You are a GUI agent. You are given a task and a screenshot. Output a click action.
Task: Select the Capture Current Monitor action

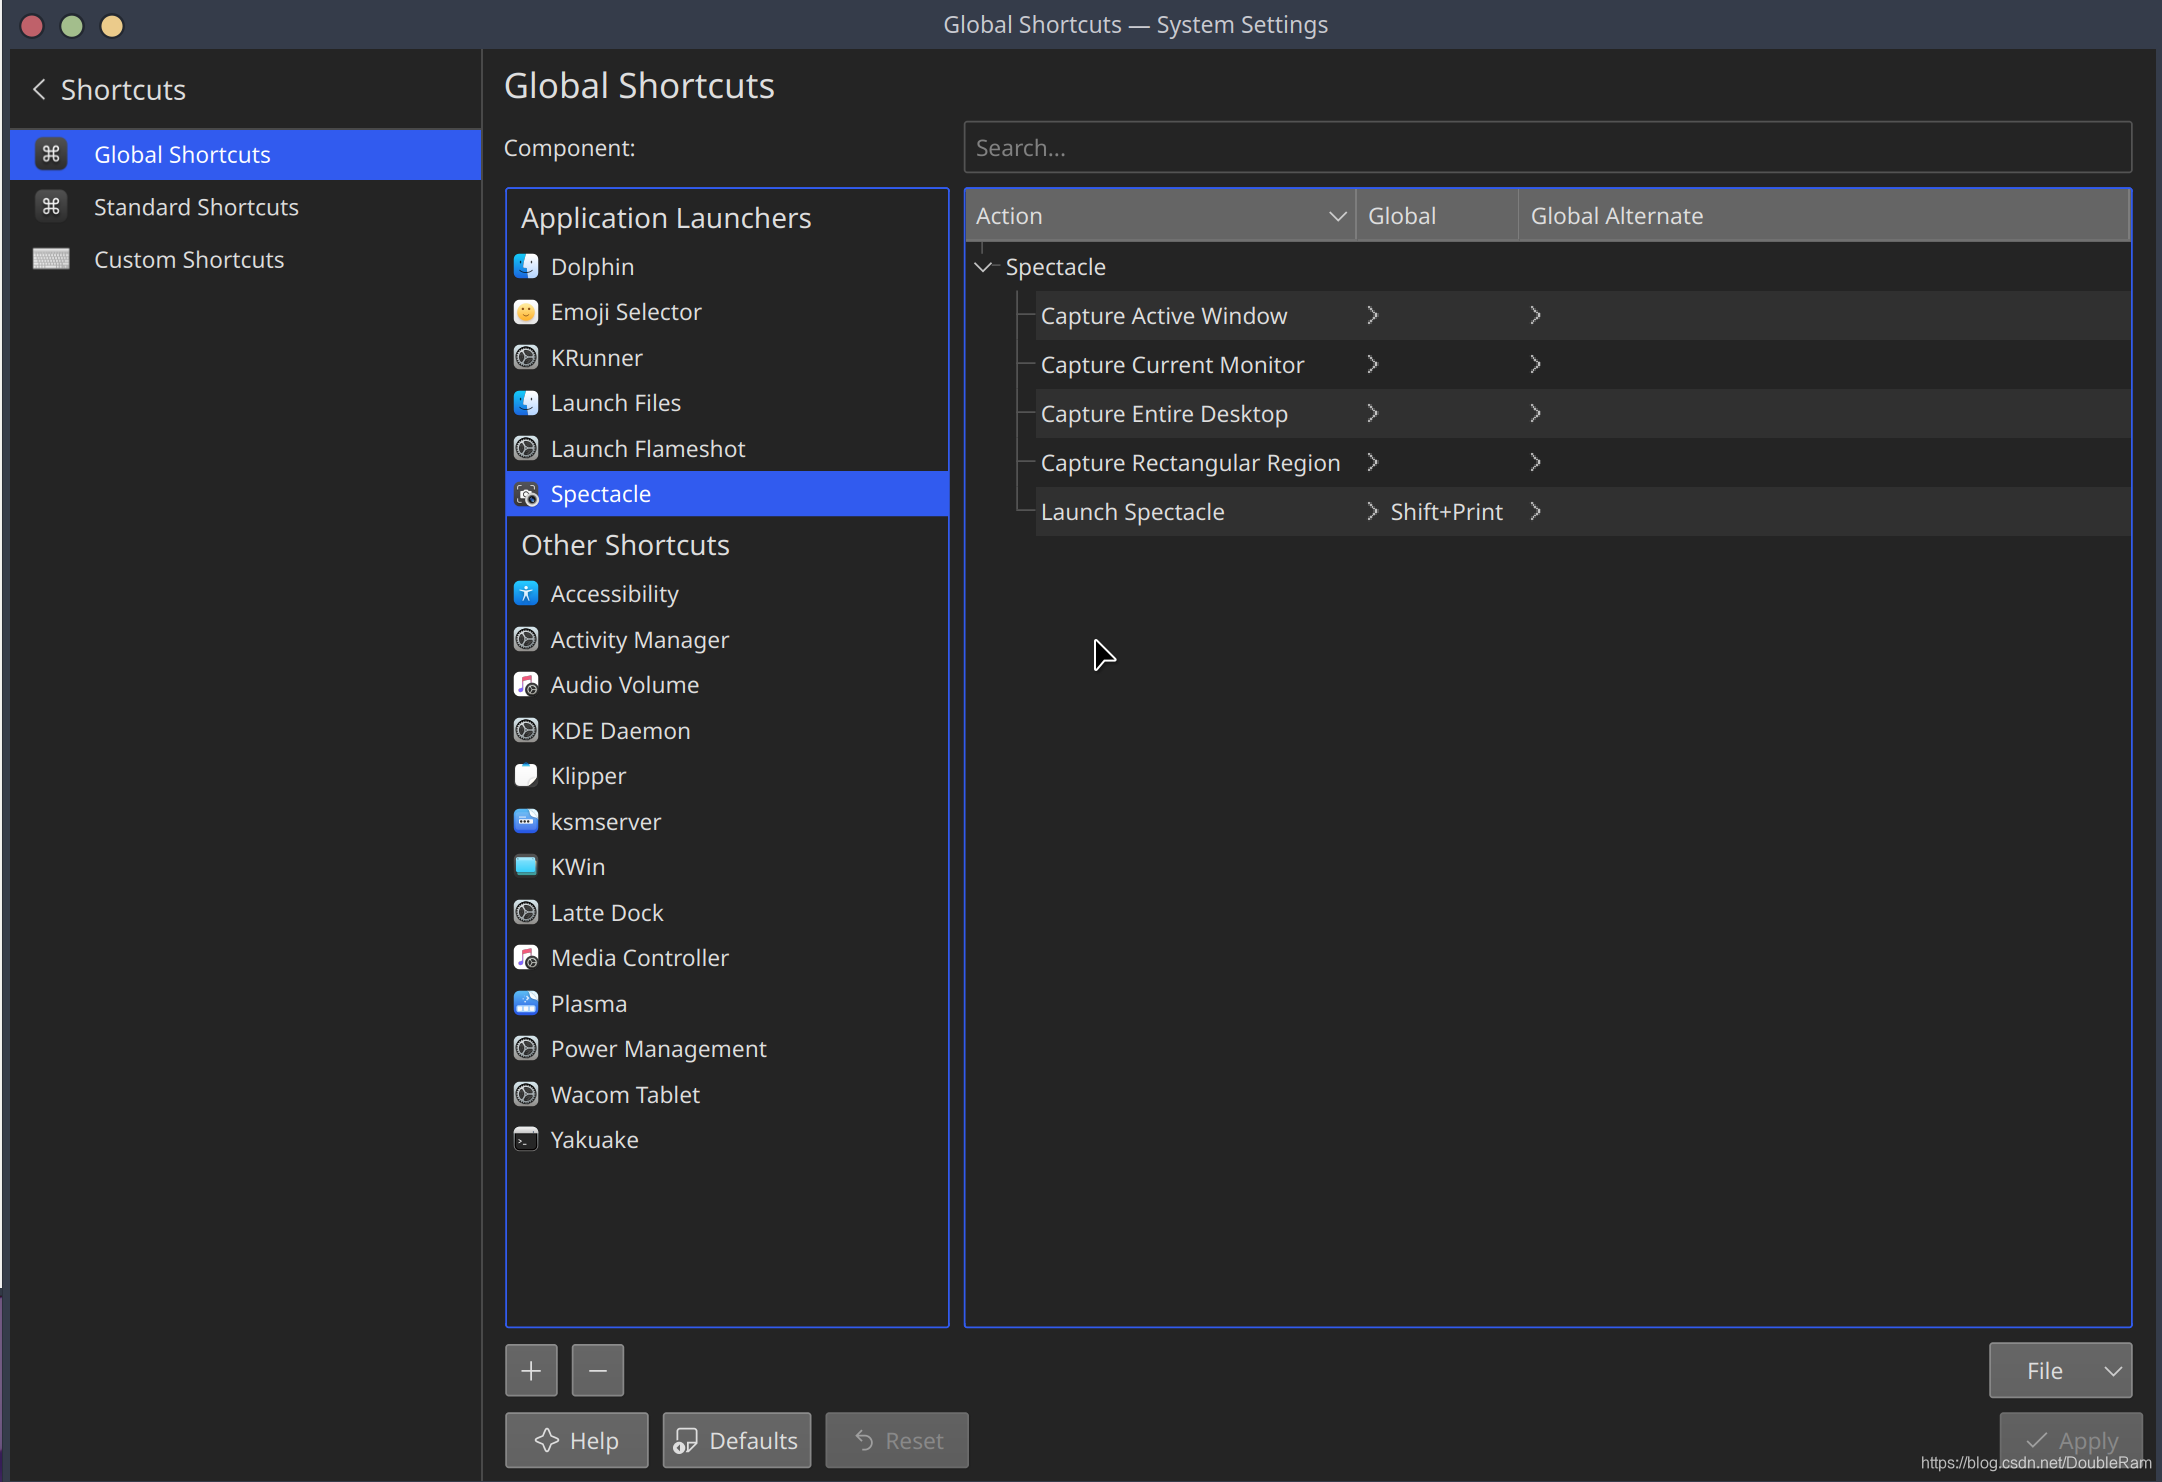(1172, 364)
